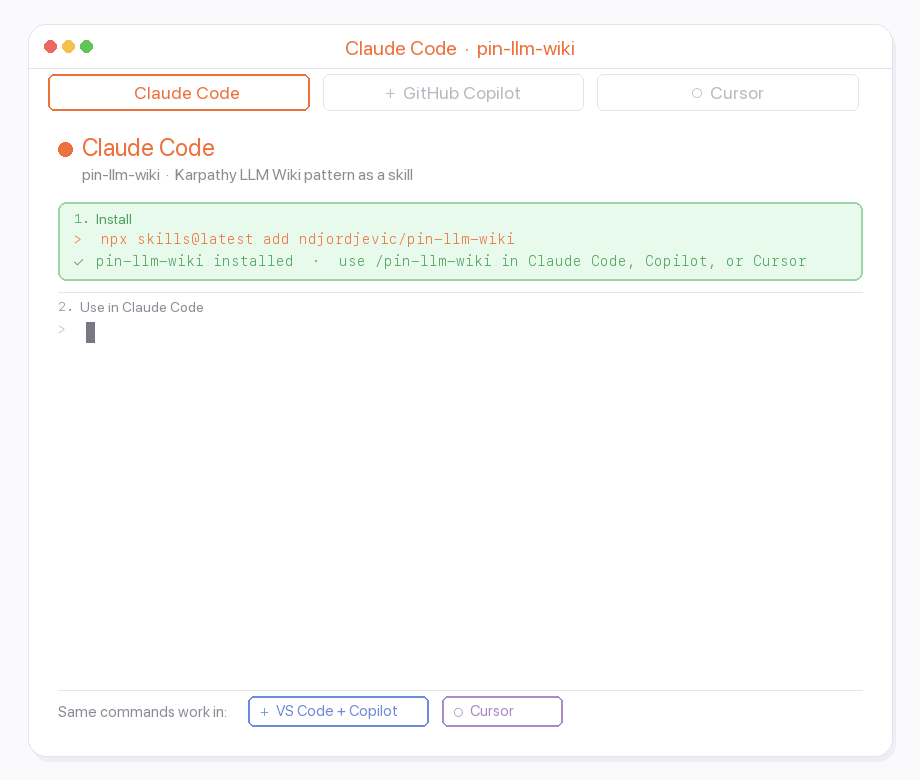920x780 pixels.
Task: Click the 'Karpathy LLM Wiki pattern as a skill' subtitle
Action: click(293, 175)
